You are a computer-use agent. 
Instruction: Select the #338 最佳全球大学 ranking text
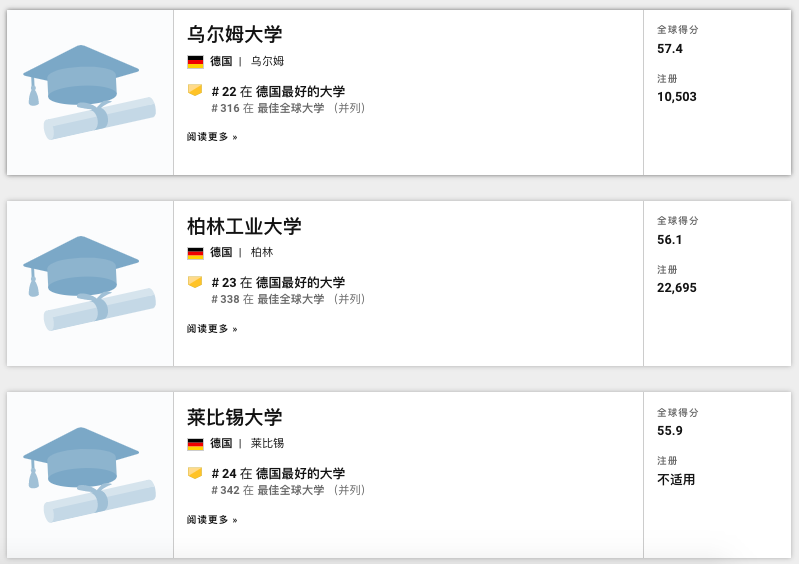[288, 299]
